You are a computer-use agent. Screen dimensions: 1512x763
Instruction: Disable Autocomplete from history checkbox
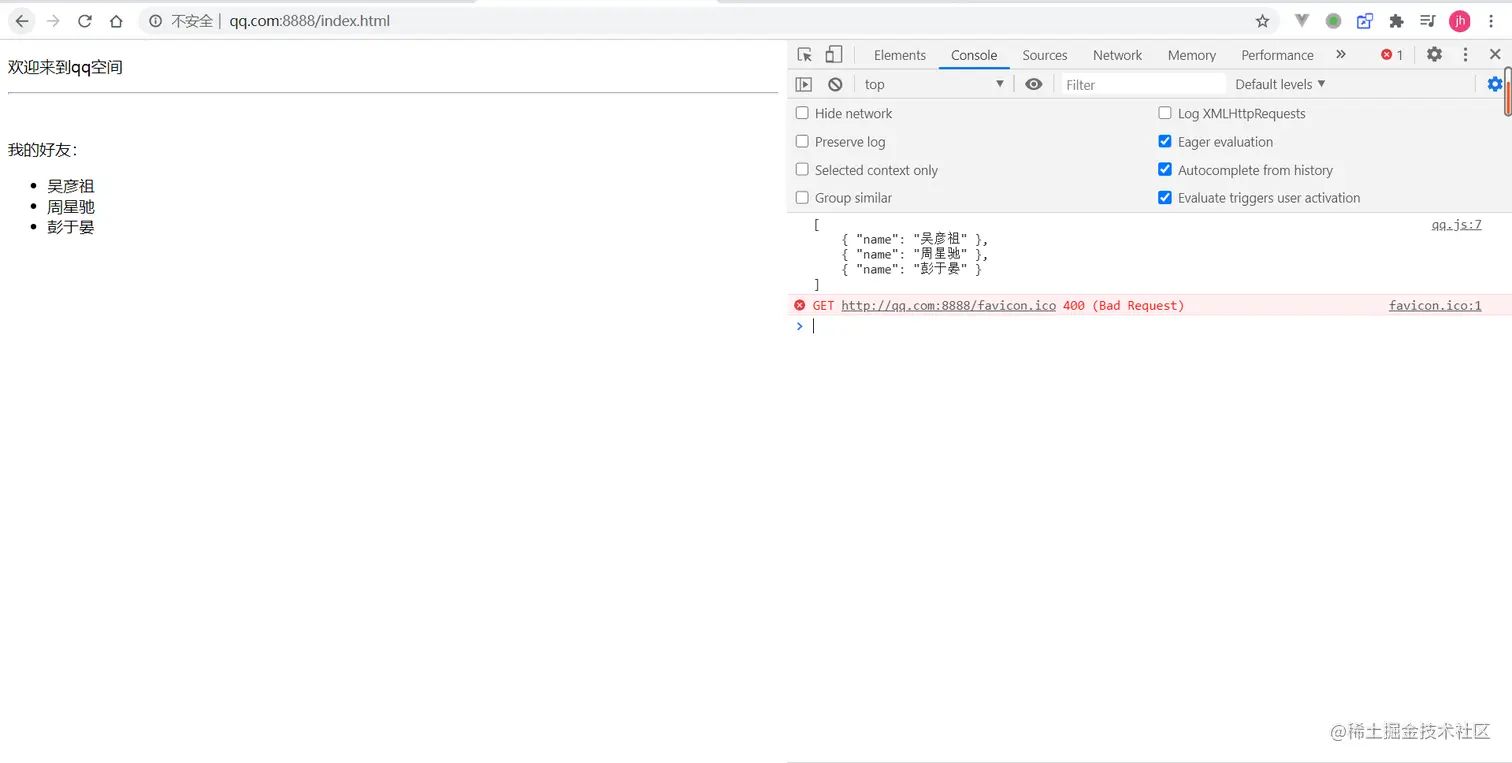point(1165,169)
